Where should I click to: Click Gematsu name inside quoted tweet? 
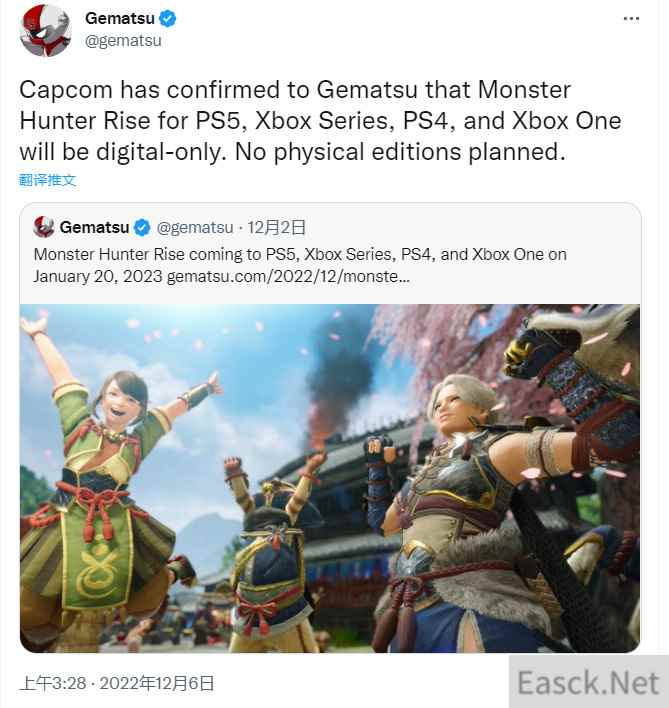(94, 227)
